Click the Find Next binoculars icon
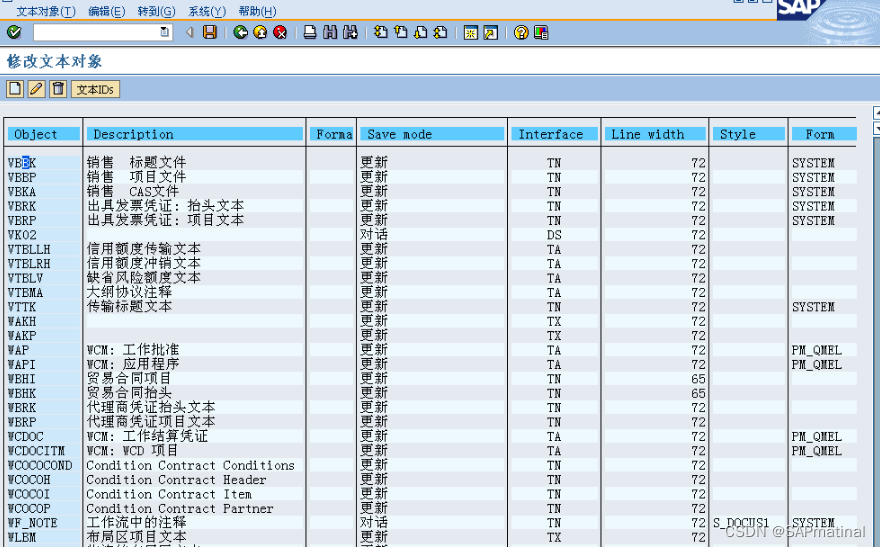Screen dimensions: 880x547 (x=350, y=33)
